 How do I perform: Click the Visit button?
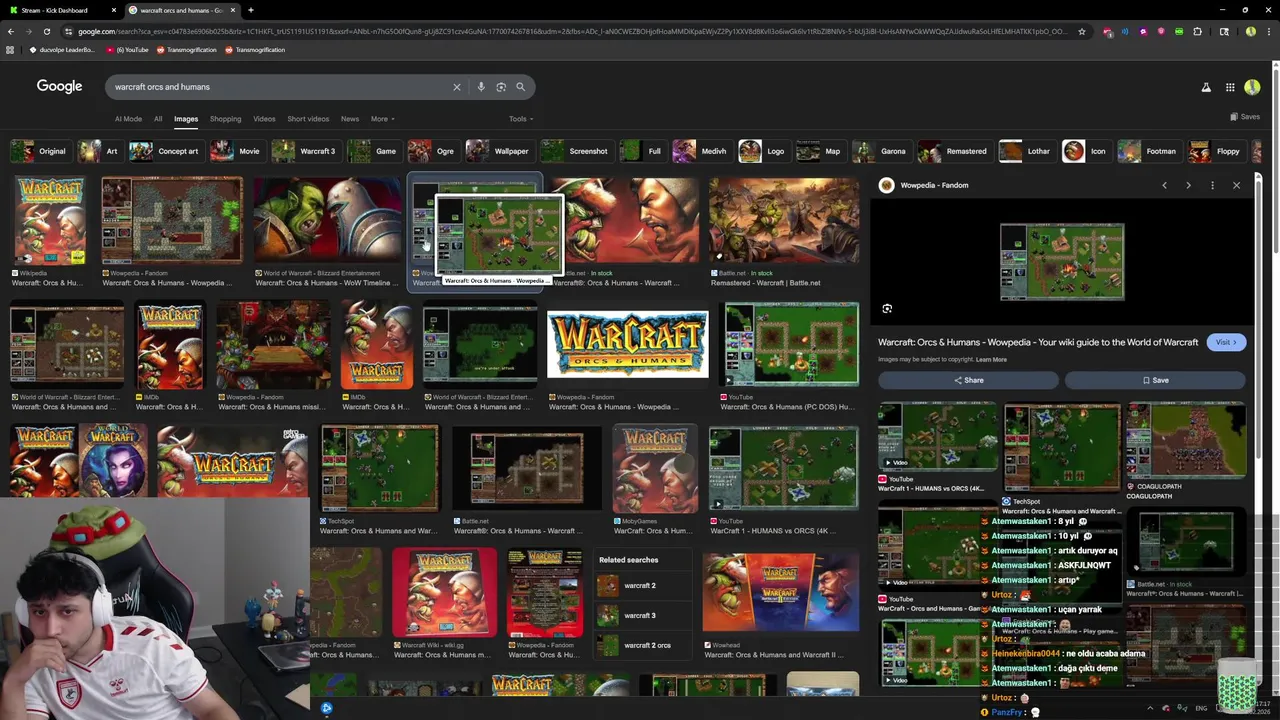(1226, 342)
